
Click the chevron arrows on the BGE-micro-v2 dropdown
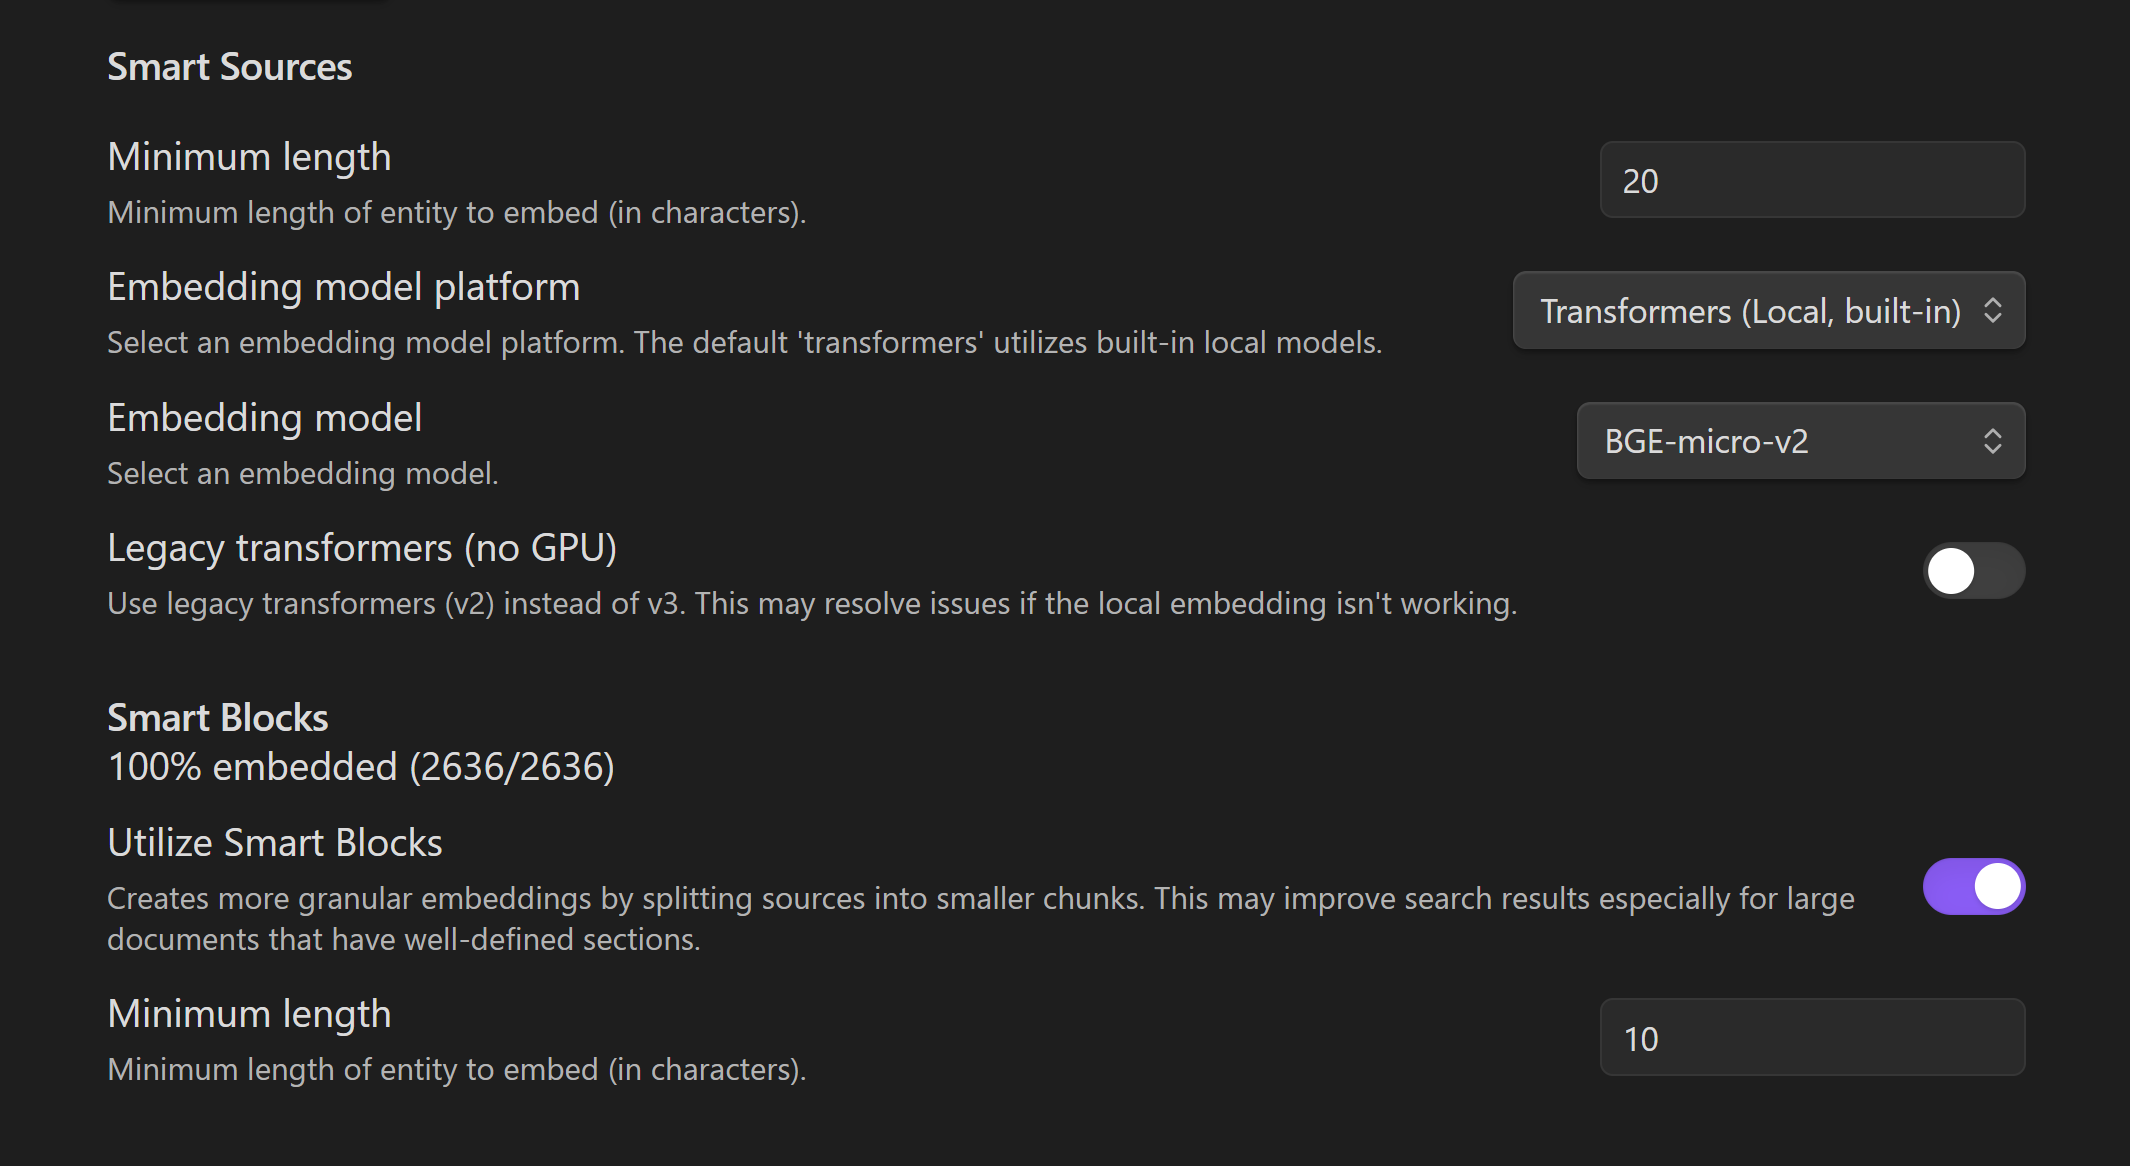click(1992, 441)
